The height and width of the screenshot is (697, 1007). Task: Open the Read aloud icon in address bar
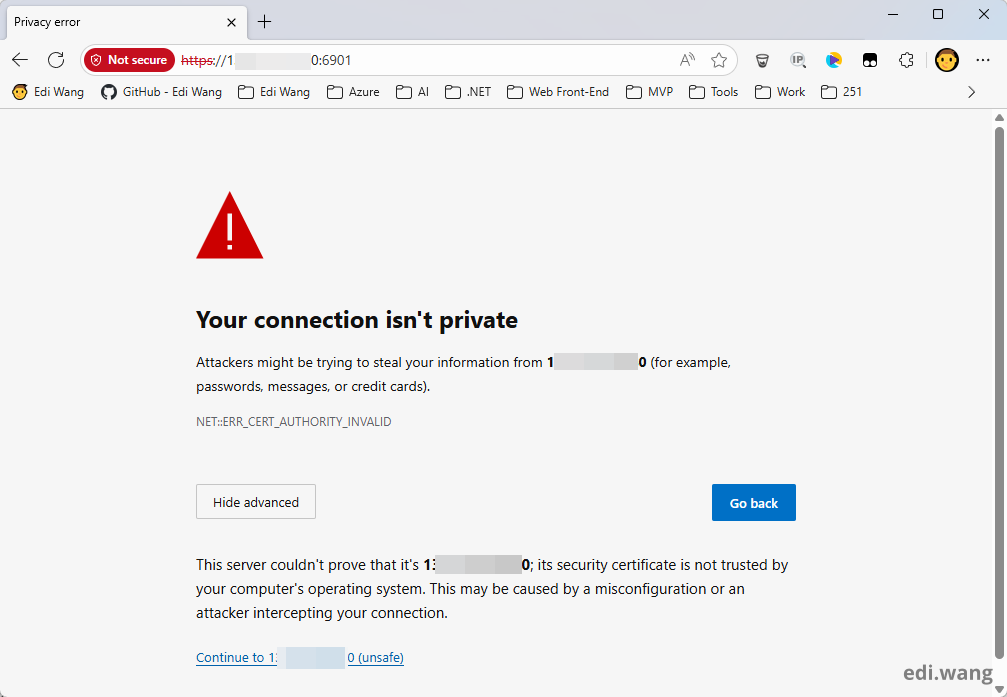coord(687,60)
